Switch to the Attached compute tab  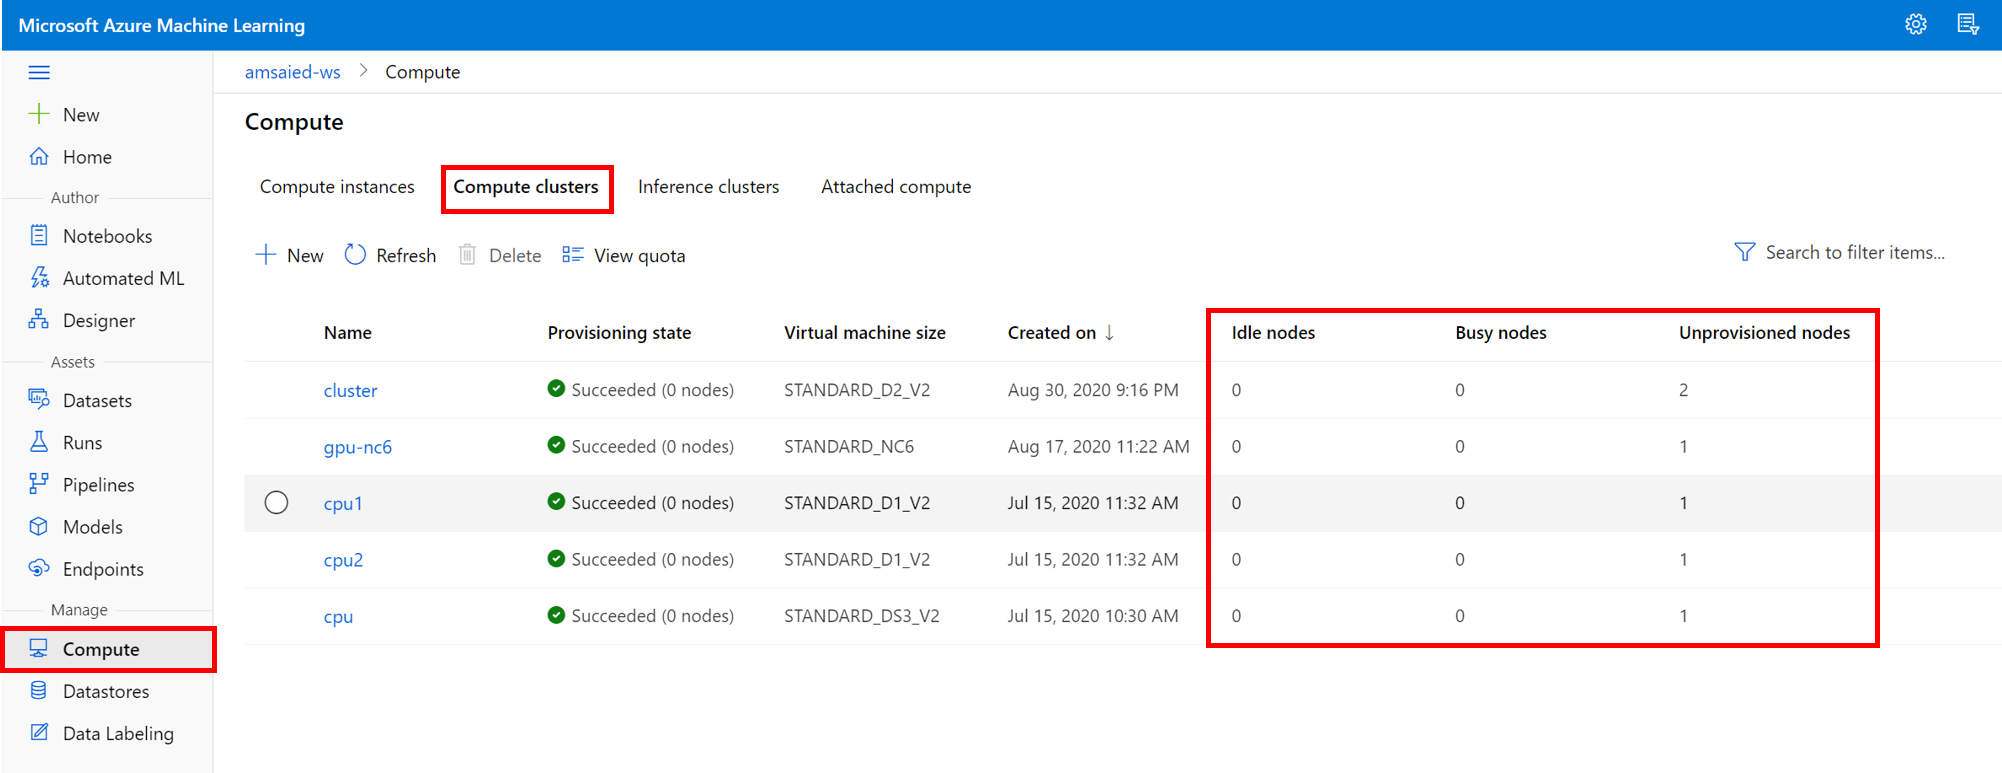coord(896,187)
